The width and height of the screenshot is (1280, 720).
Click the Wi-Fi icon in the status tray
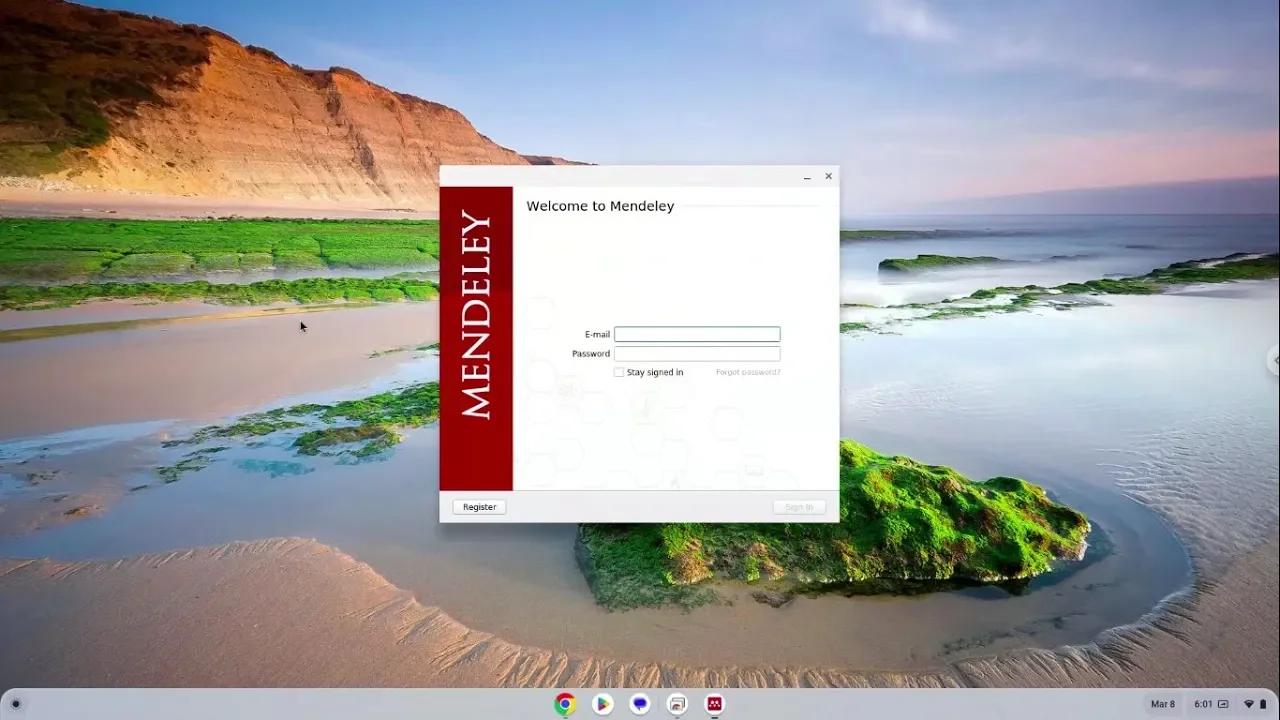(x=1250, y=704)
